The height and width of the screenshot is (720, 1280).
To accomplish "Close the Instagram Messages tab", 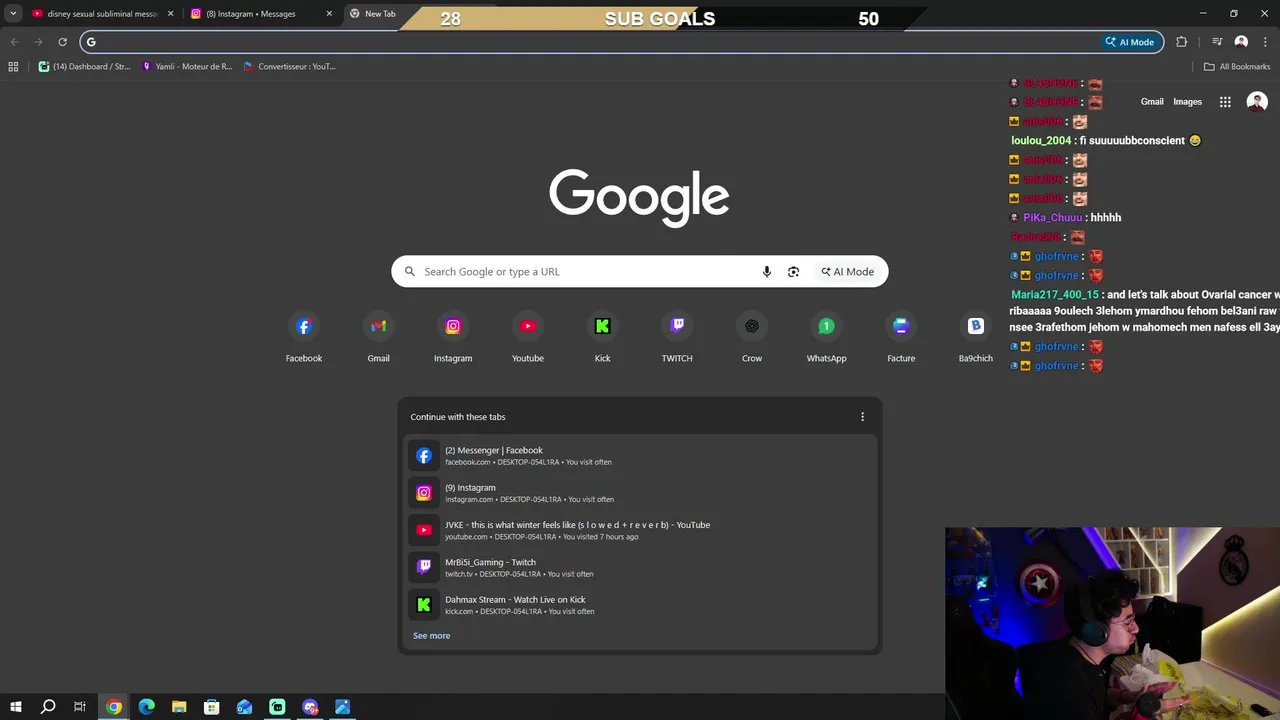I will click(x=329, y=14).
